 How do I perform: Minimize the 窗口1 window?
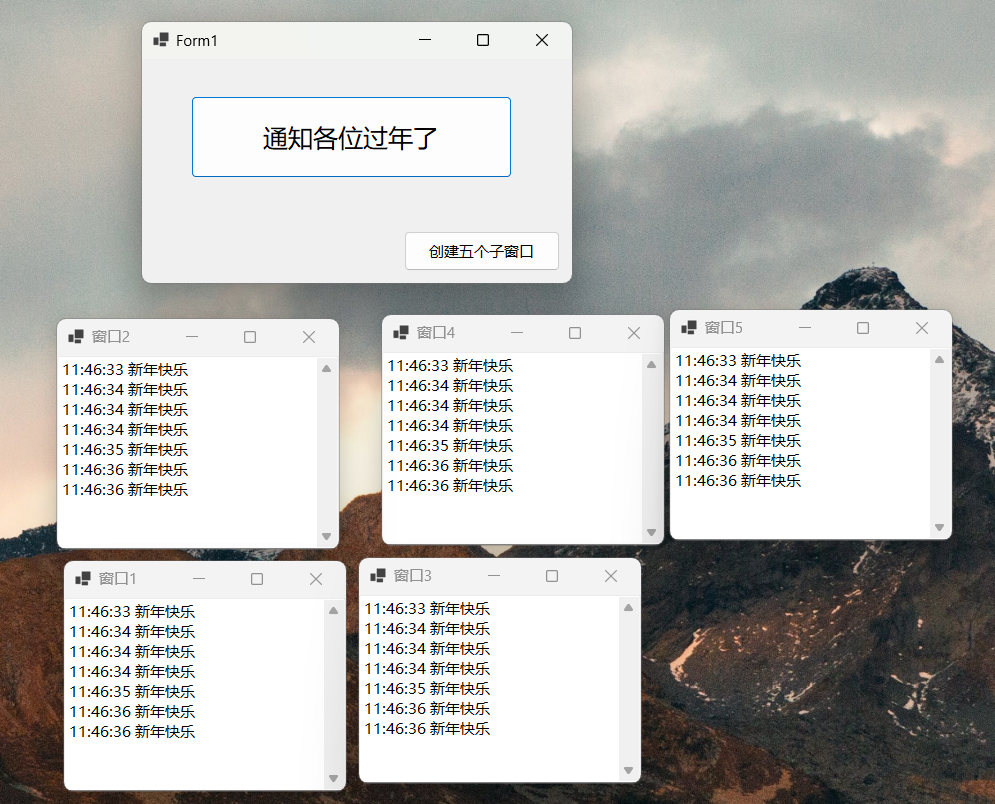click(199, 579)
